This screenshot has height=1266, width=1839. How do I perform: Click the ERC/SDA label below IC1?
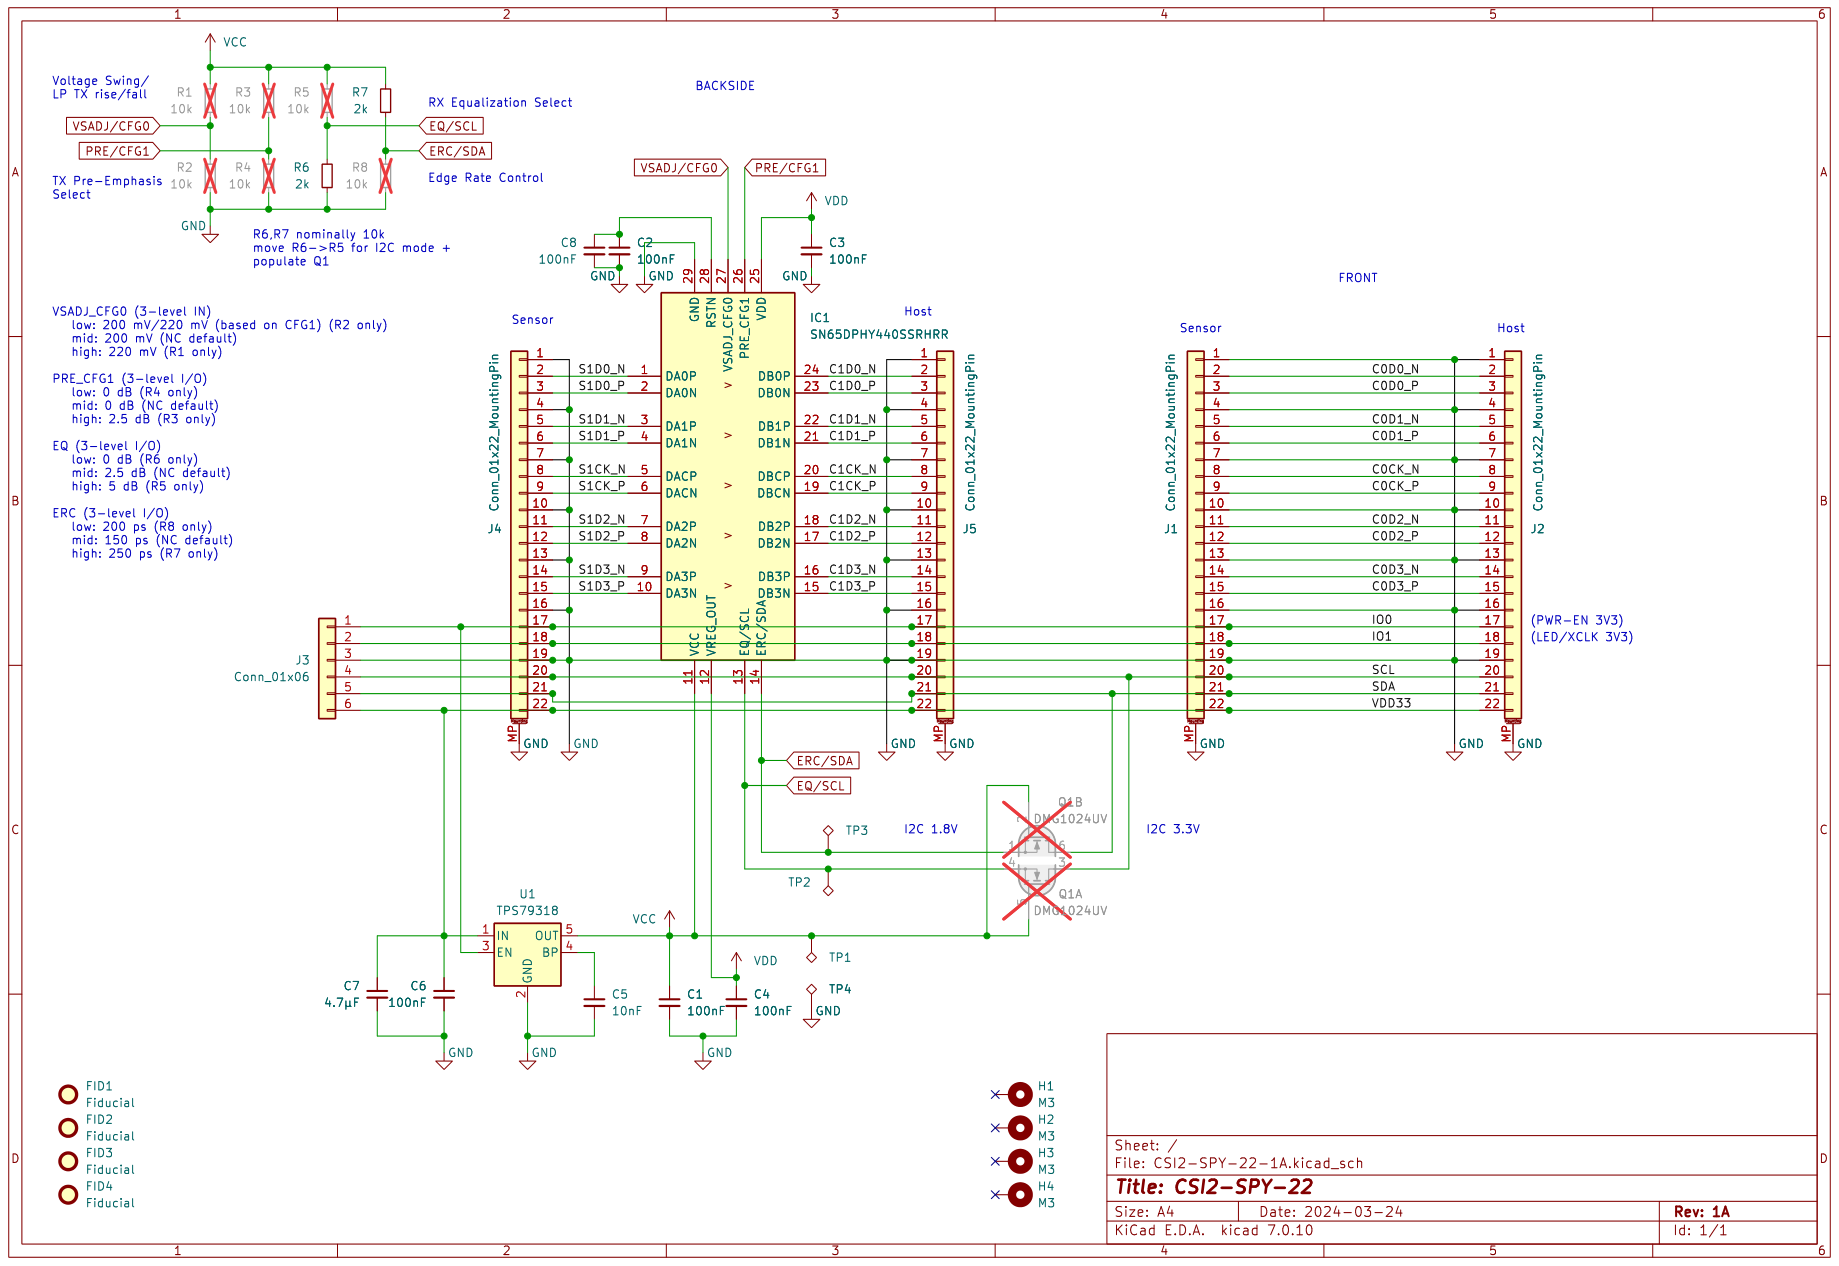(824, 761)
